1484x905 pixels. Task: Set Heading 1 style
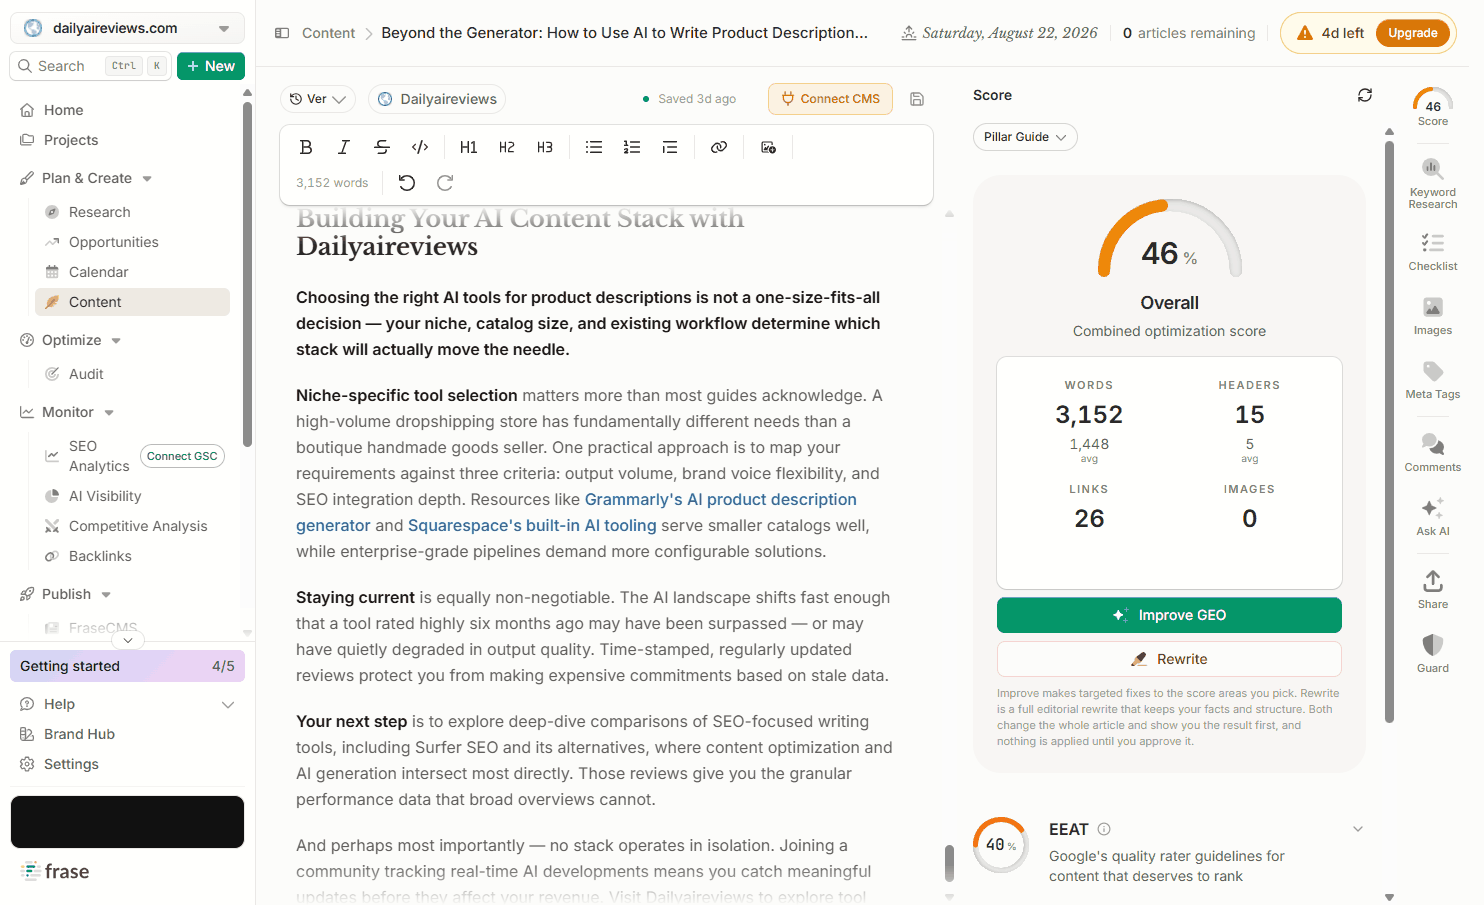468,147
